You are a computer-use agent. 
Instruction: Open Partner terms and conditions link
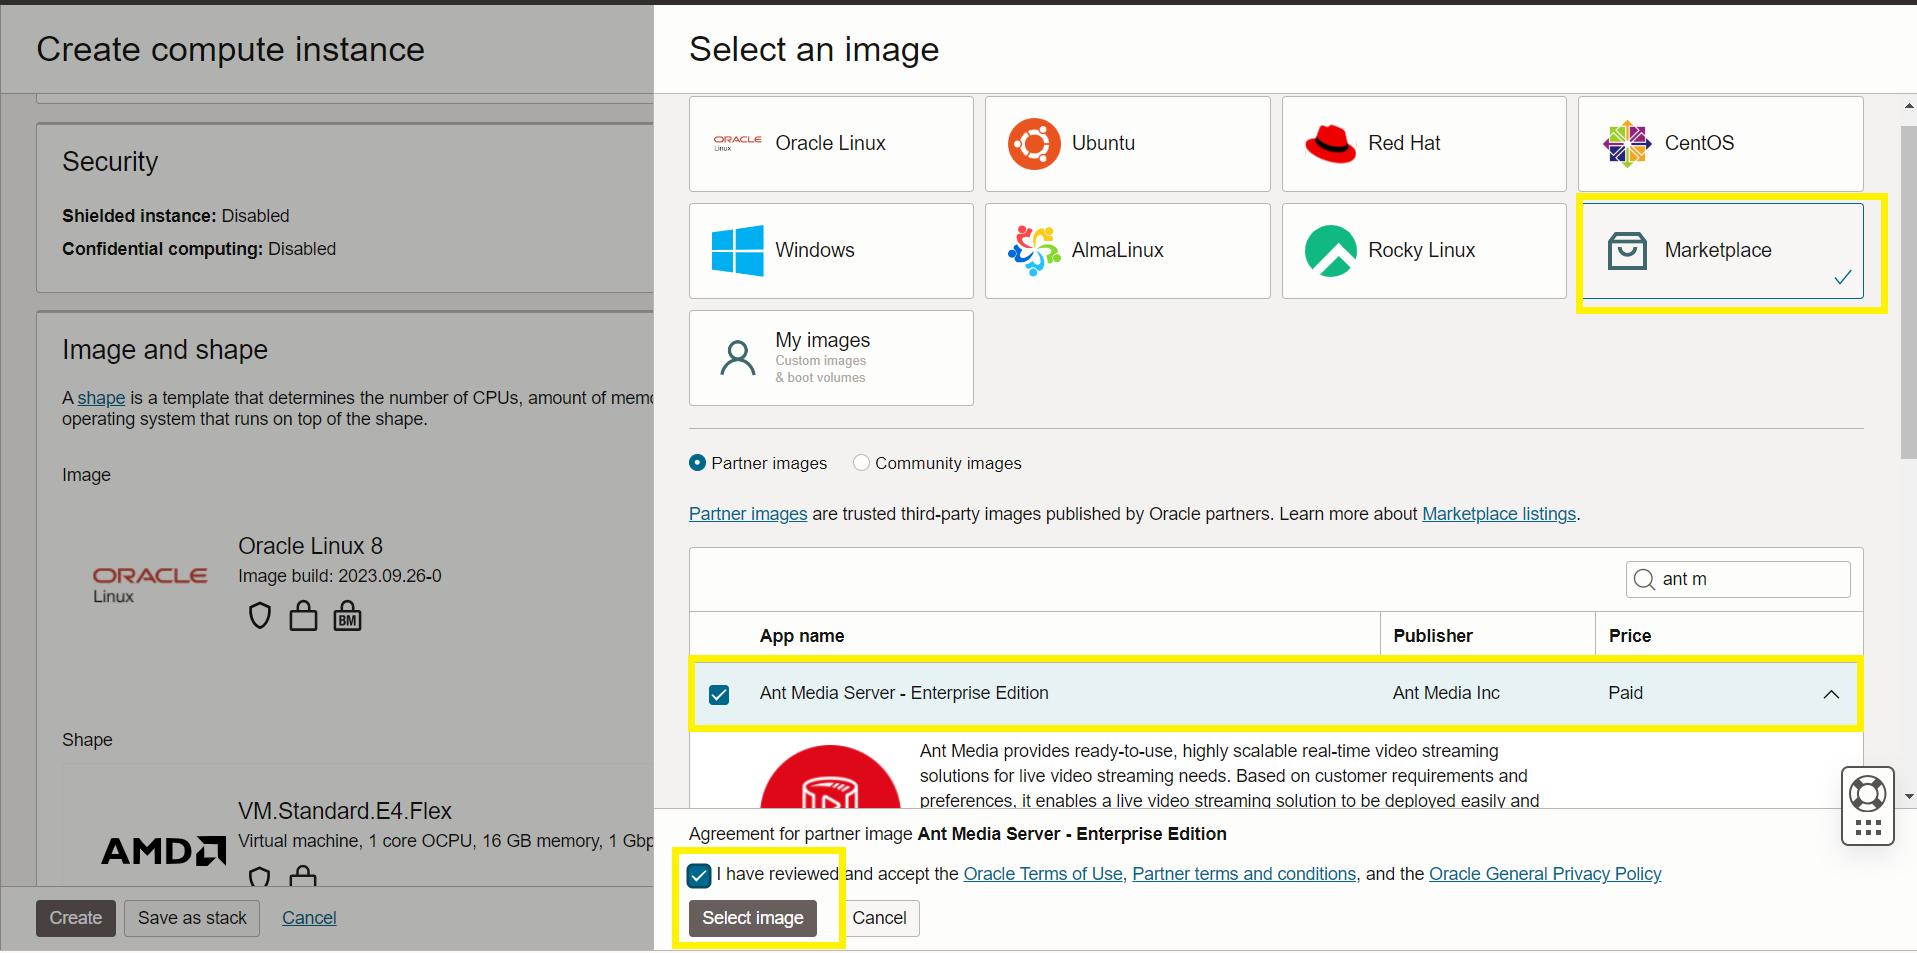(1244, 874)
